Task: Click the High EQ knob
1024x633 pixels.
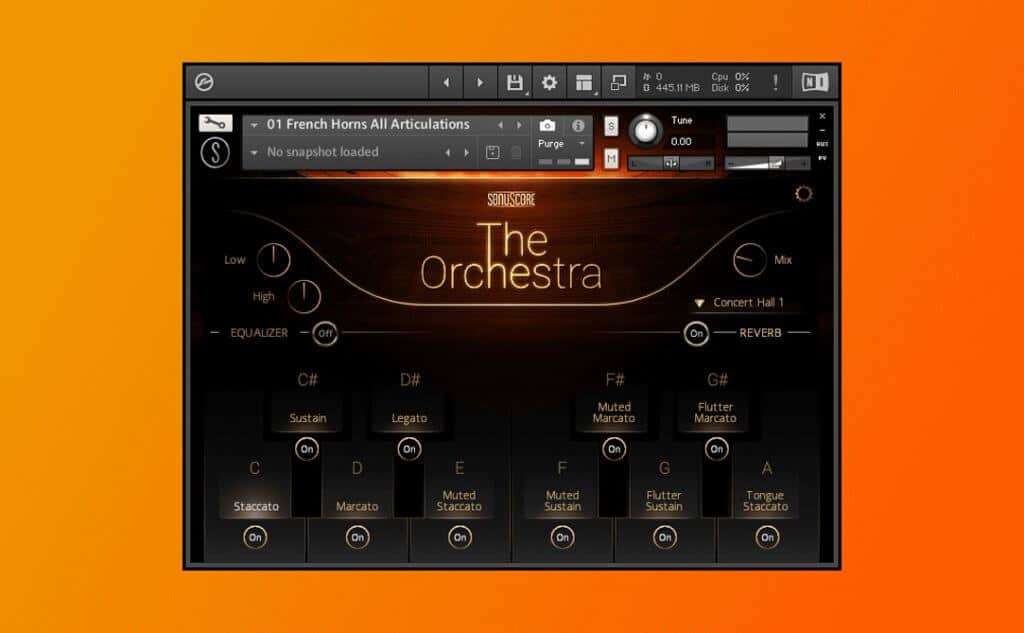Action: click(304, 297)
